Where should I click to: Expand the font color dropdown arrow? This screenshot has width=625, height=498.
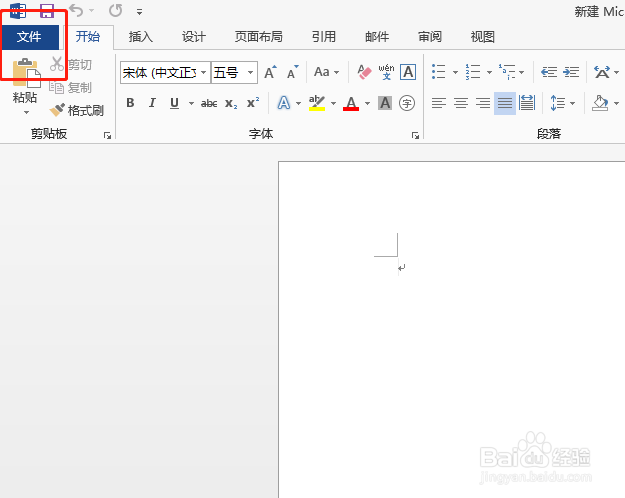367,104
